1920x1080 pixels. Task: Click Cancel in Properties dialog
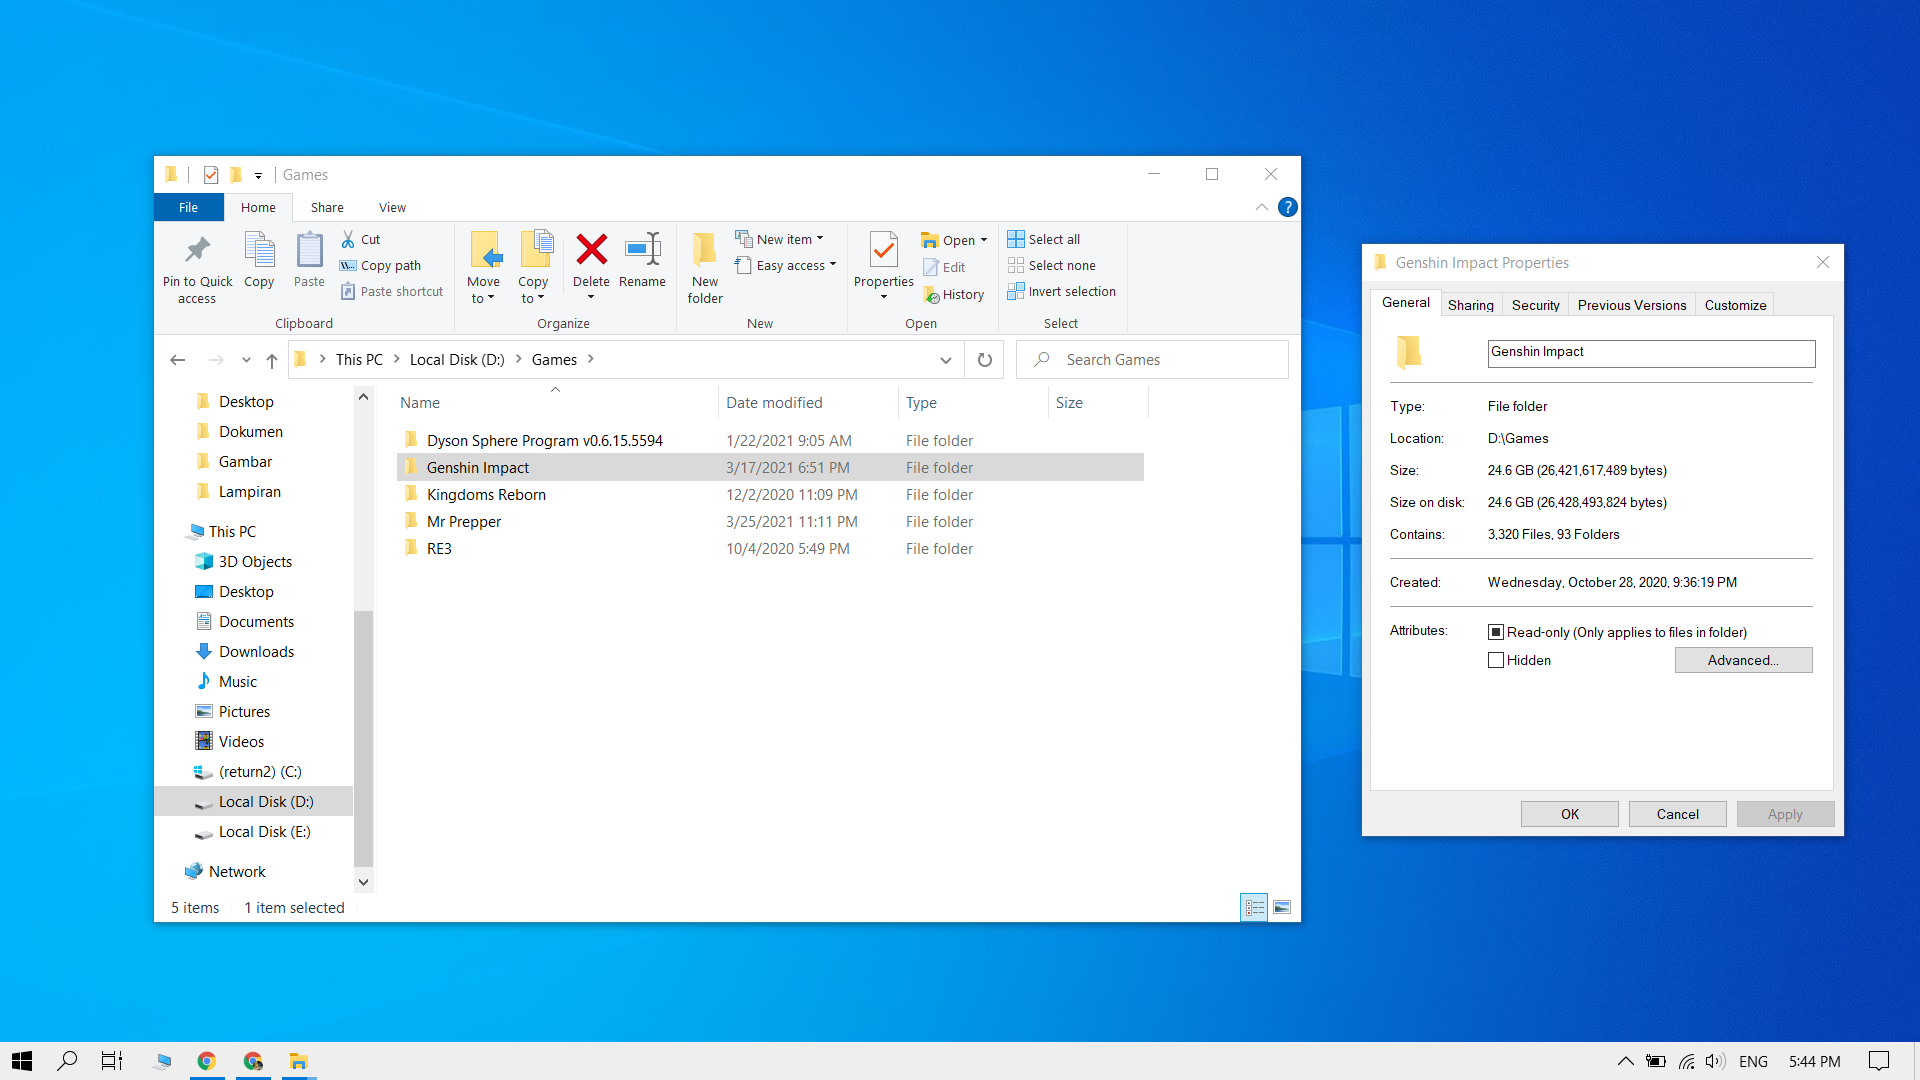(x=1678, y=814)
